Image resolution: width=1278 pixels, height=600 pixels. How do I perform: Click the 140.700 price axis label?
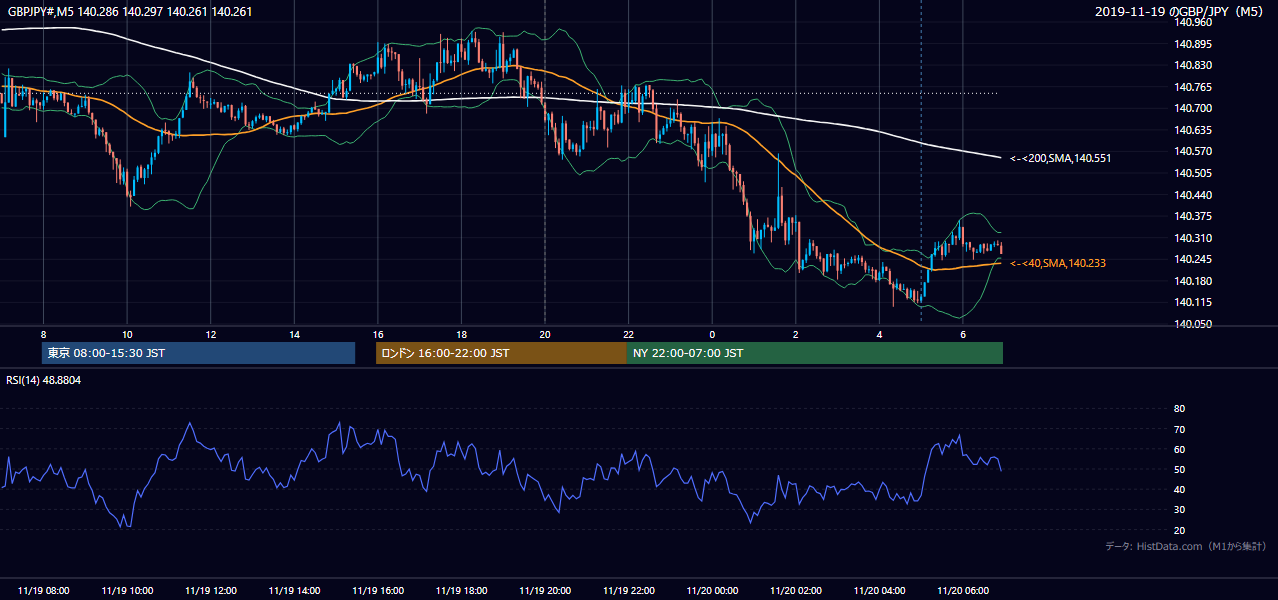[x=1192, y=108]
